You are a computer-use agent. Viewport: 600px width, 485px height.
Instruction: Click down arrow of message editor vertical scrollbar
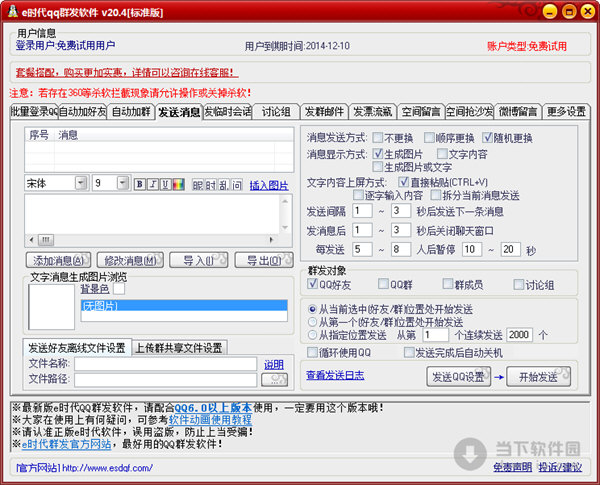click(285, 227)
